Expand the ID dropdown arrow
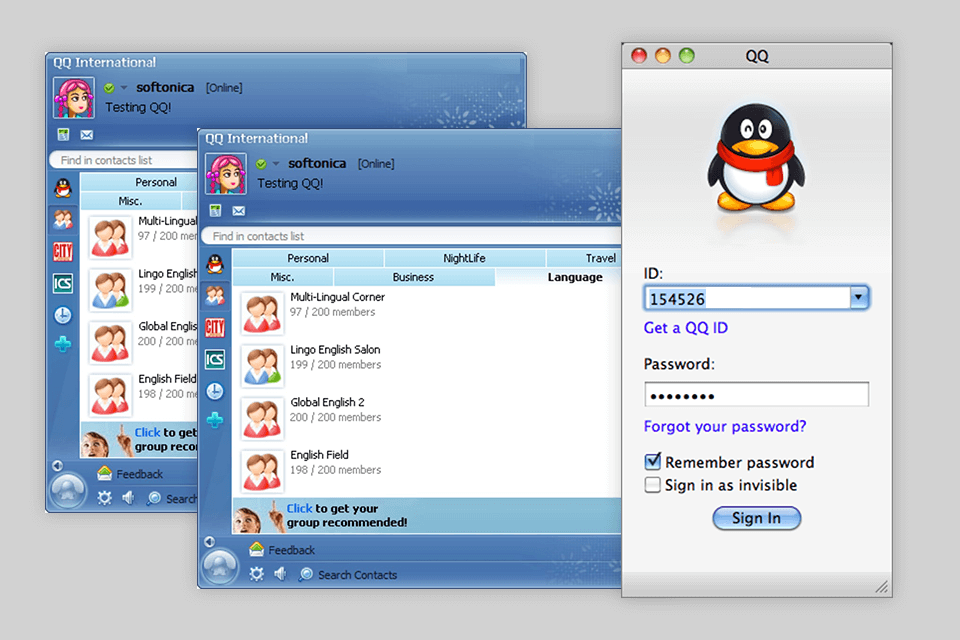 pos(858,298)
